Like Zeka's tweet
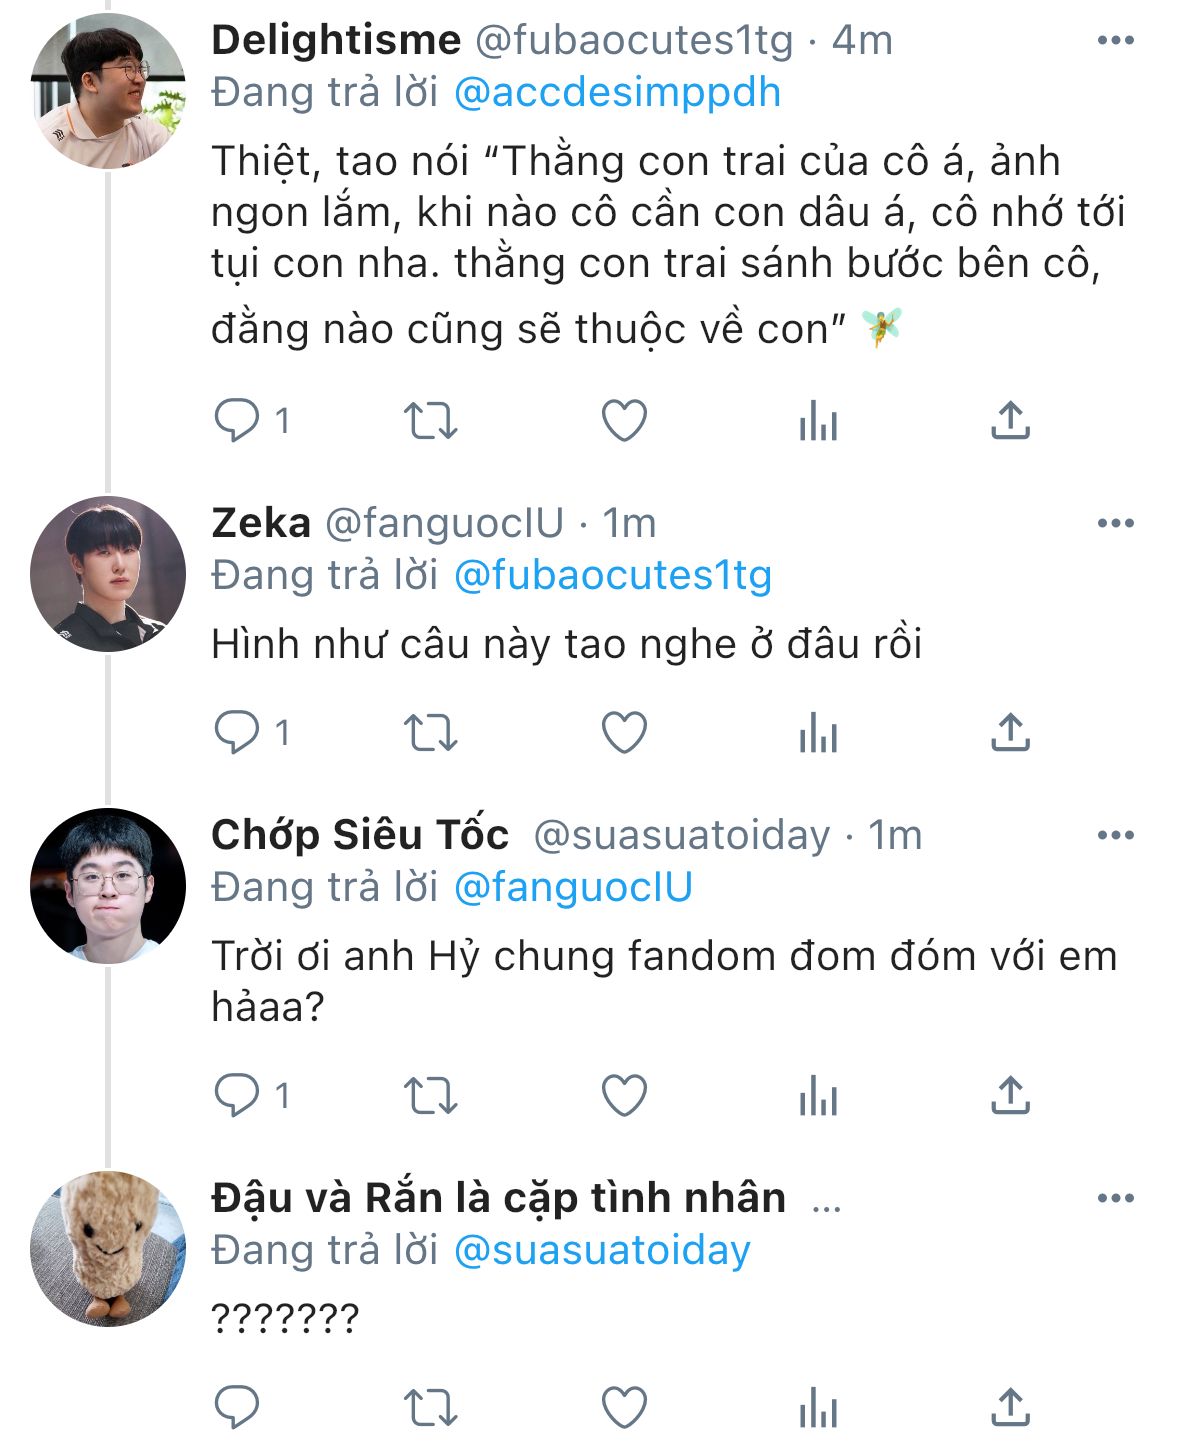The width and height of the screenshot is (1179, 1442). (624, 733)
